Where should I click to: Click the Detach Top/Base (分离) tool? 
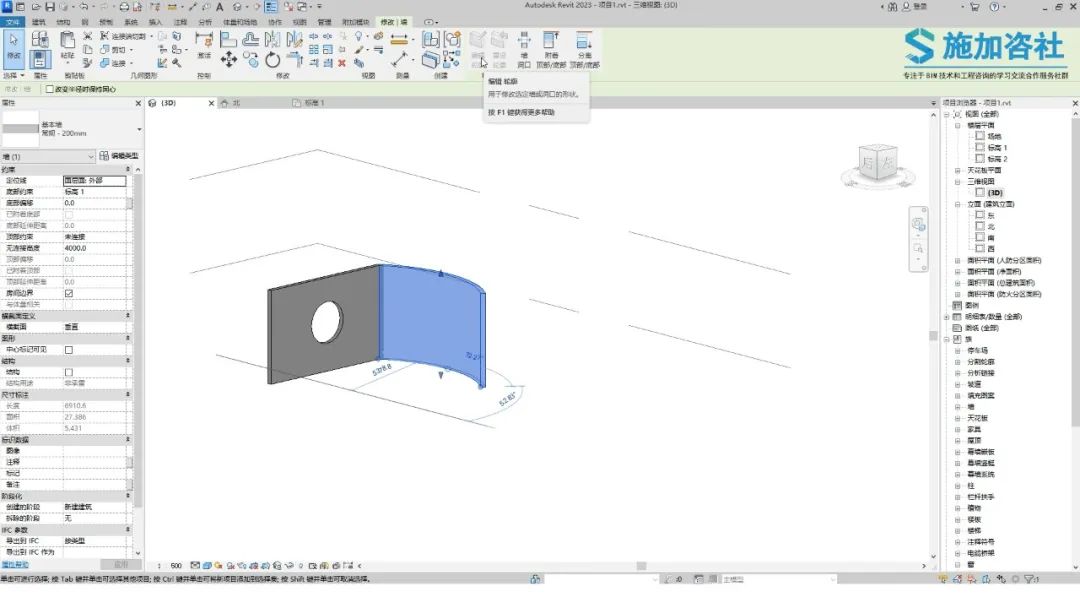(x=584, y=50)
